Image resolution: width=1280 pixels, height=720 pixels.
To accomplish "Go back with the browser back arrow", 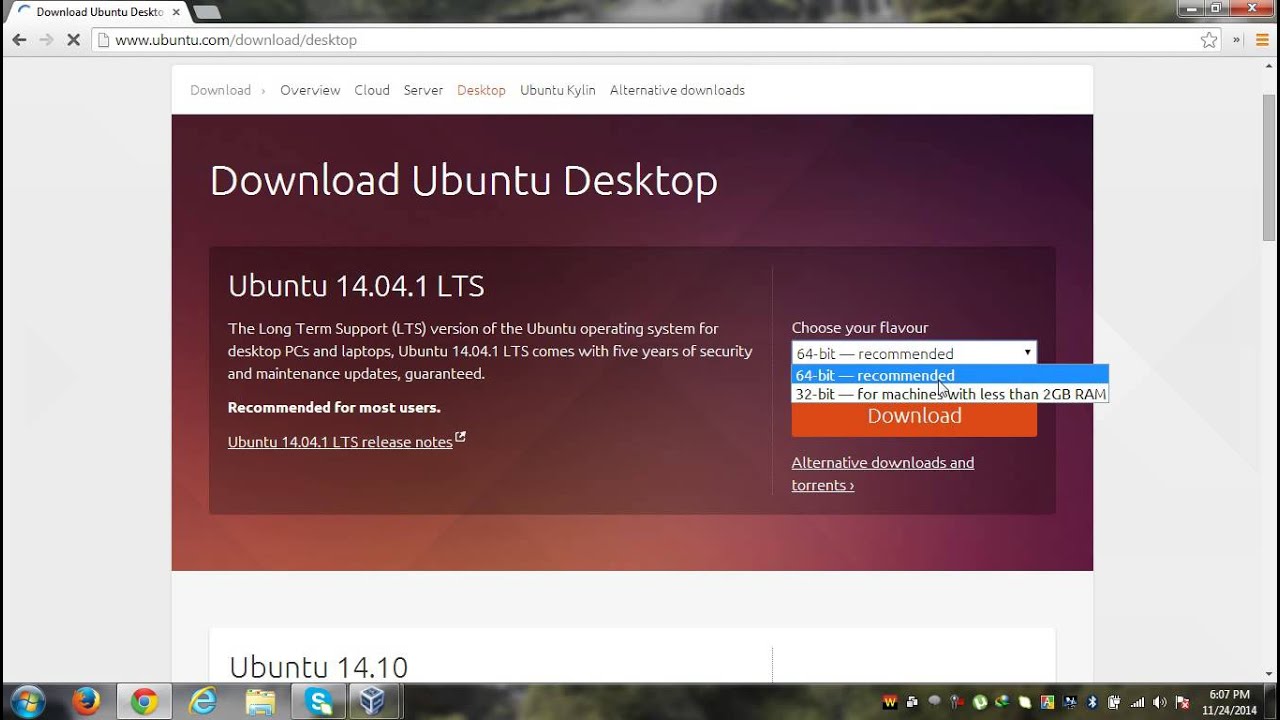I will 19,40.
